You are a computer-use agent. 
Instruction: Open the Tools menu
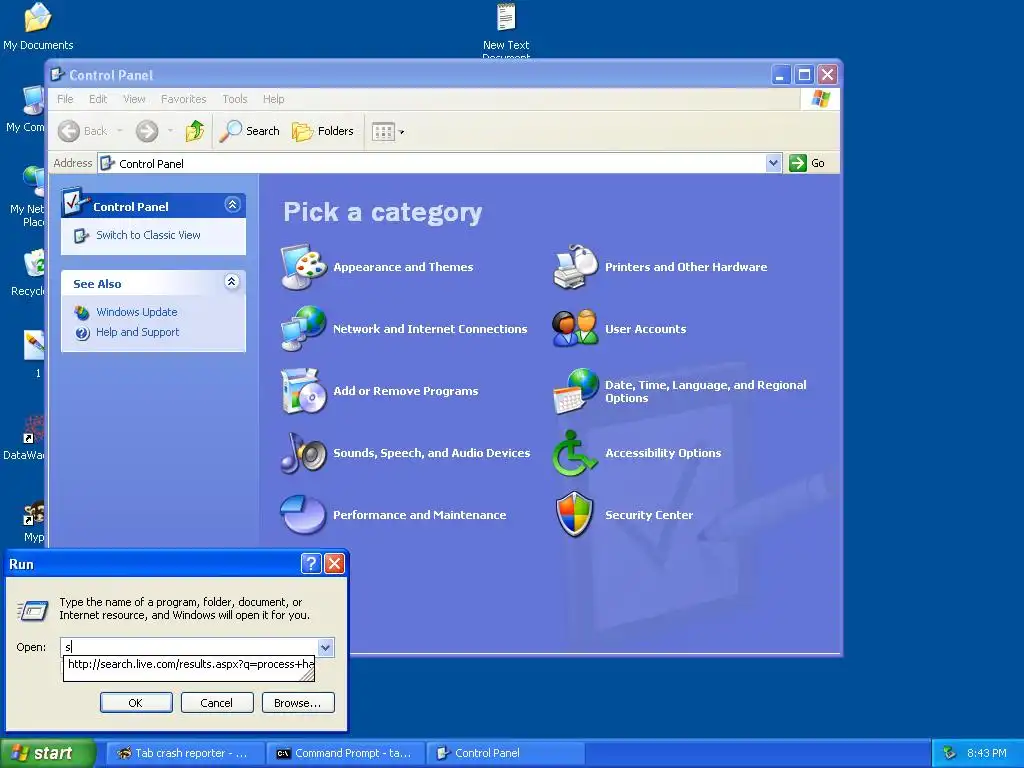[234, 99]
